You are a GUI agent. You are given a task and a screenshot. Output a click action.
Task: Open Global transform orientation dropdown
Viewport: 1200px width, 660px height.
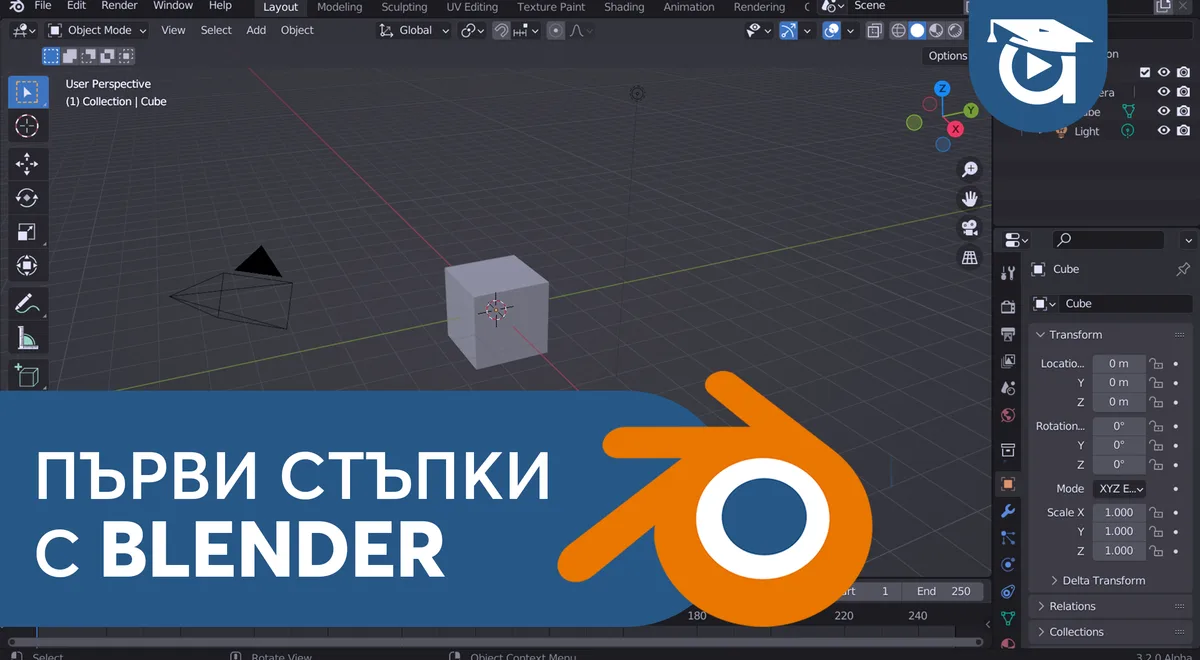tap(414, 31)
